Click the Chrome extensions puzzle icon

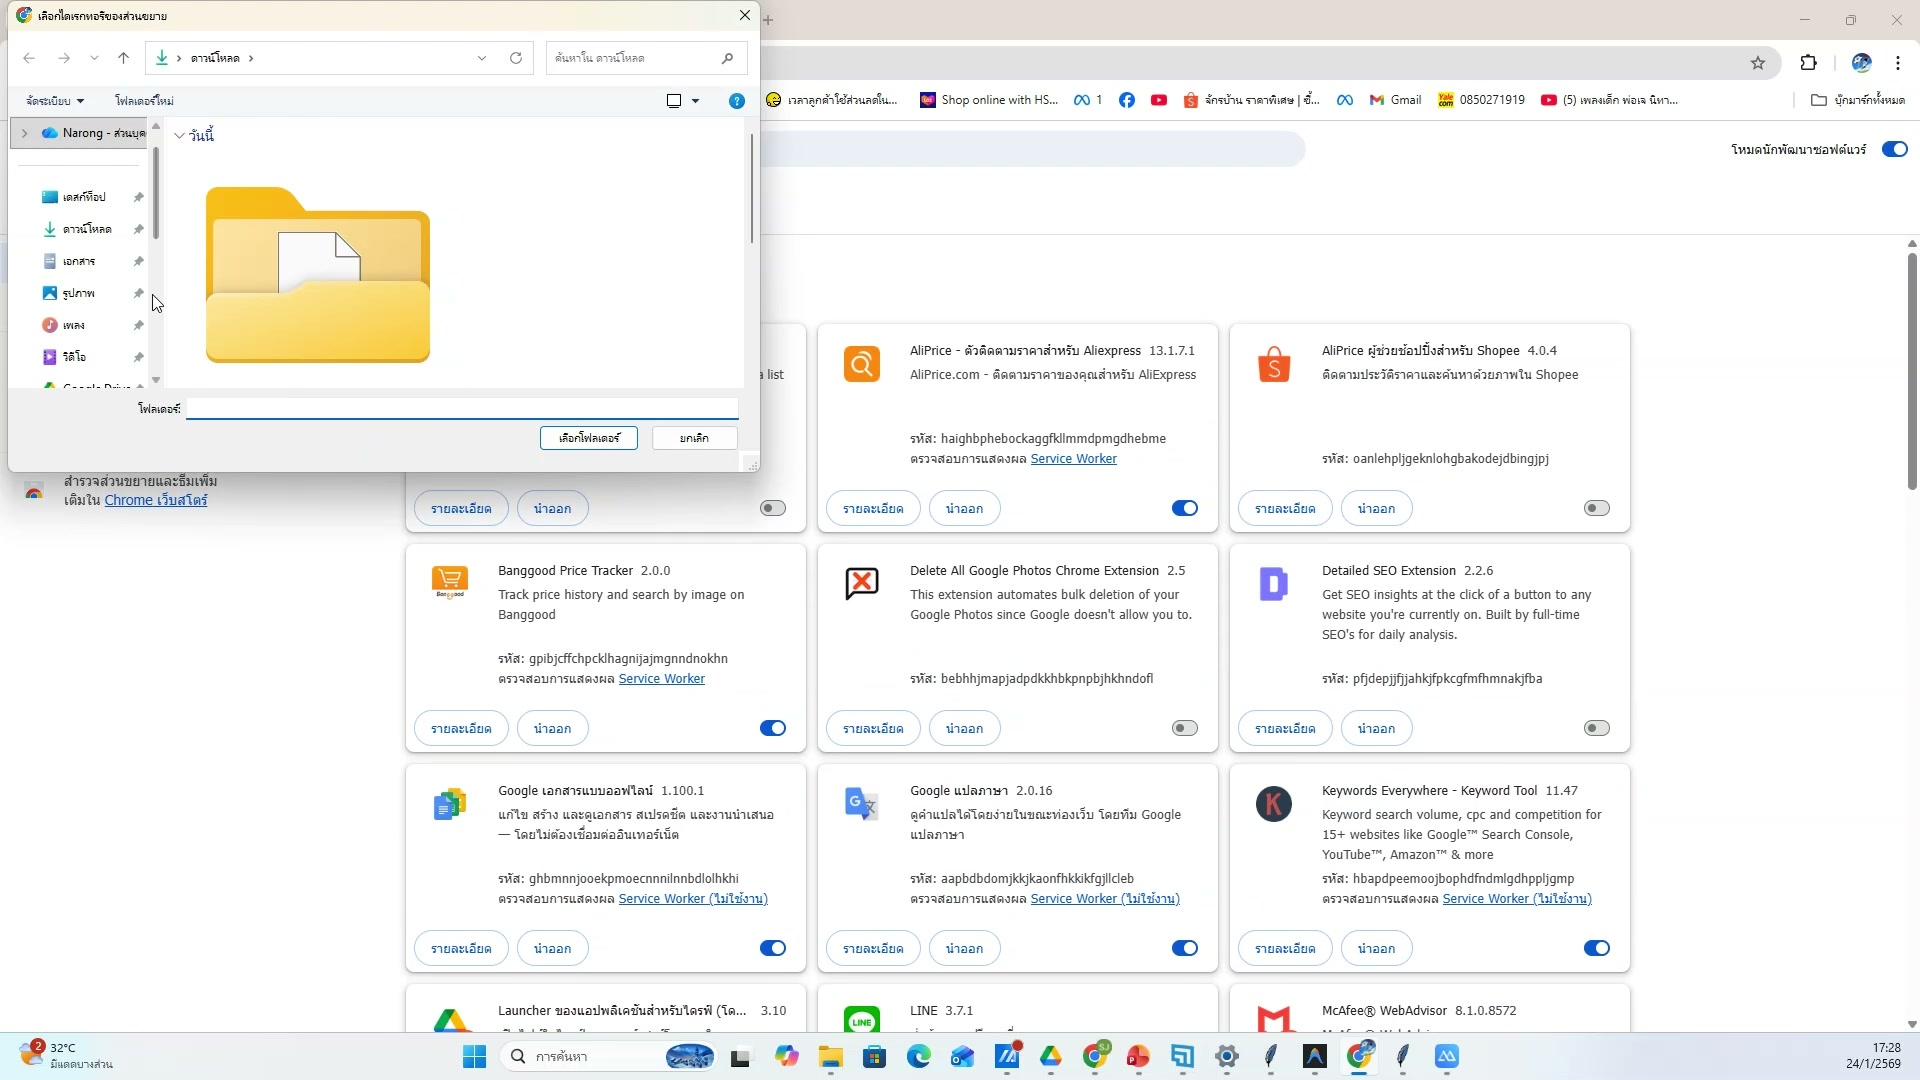click(1808, 63)
